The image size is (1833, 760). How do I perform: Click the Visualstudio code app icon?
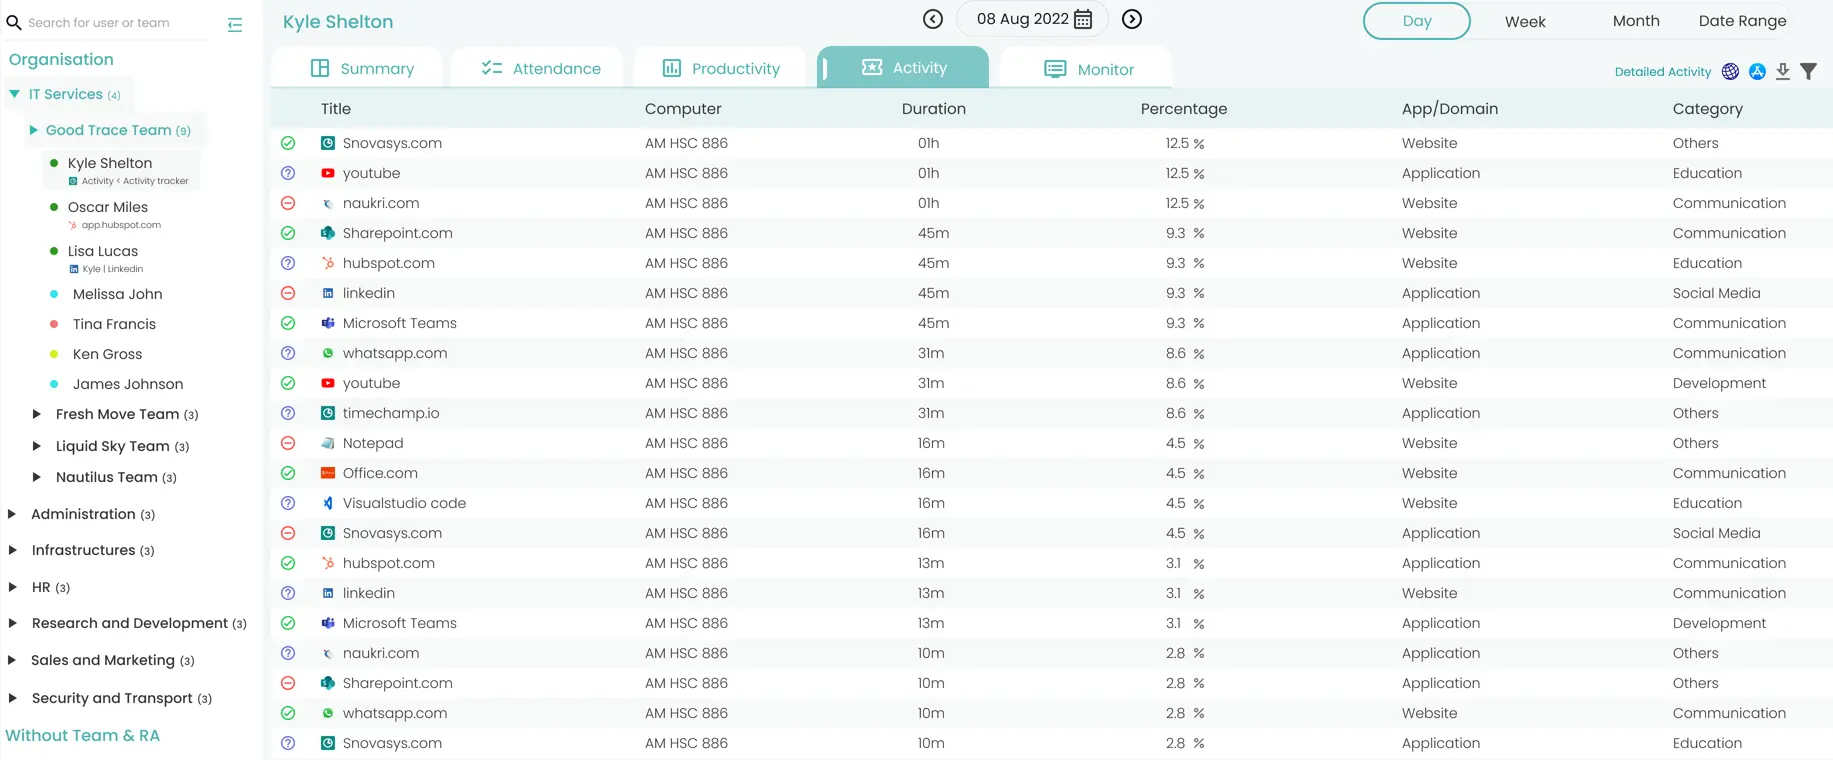point(328,503)
